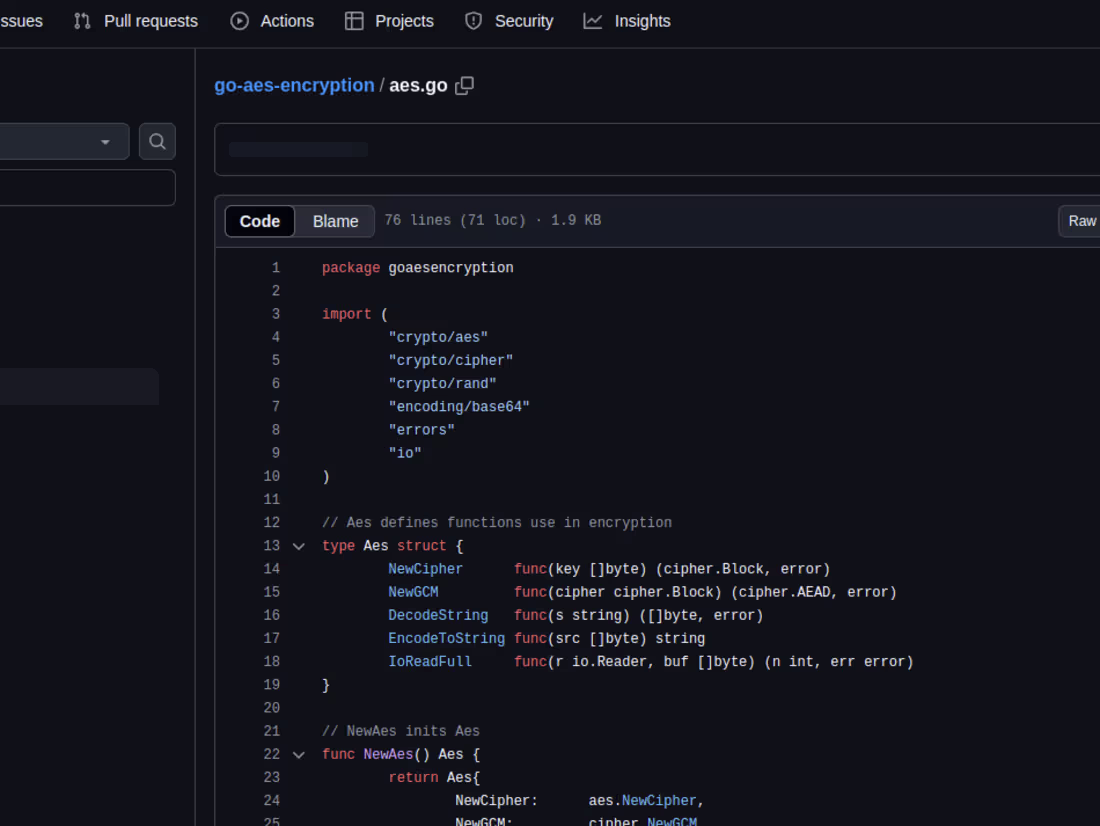Click "76 lines (71 loc) · 1.9 KB" text
Image resolution: width=1100 pixels, height=826 pixels.
pyautogui.click(x=492, y=220)
